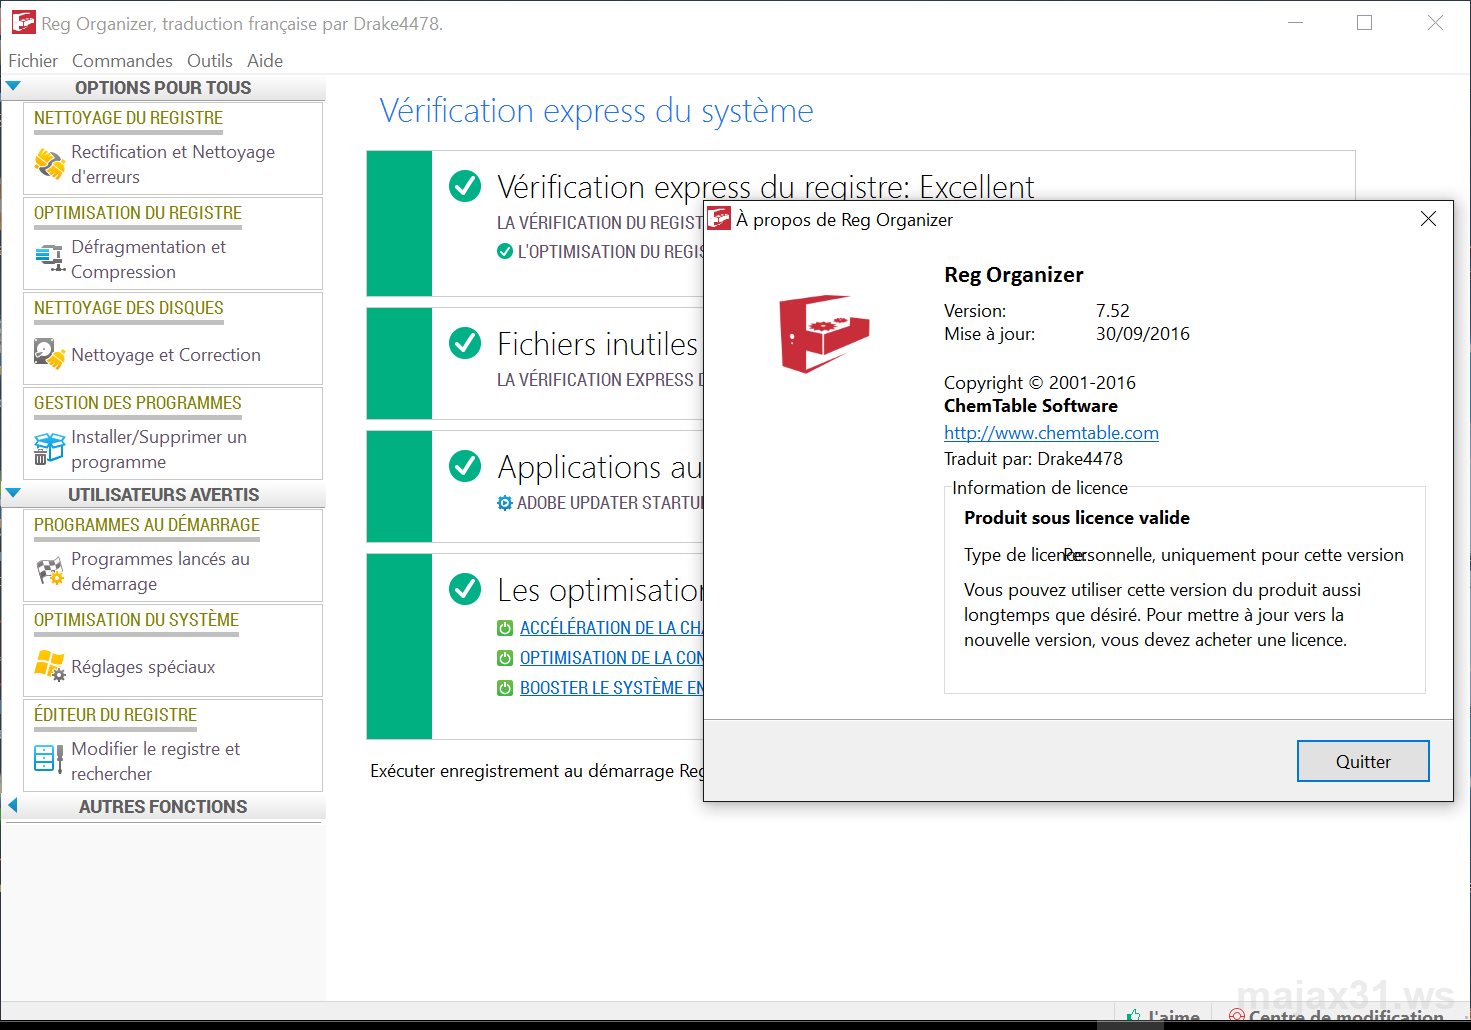Image resolution: width=1471 pixels, height=1030 pixels.
Task: Click the registry editor icon beside Modifier le registre
Action: click(49, 760)
